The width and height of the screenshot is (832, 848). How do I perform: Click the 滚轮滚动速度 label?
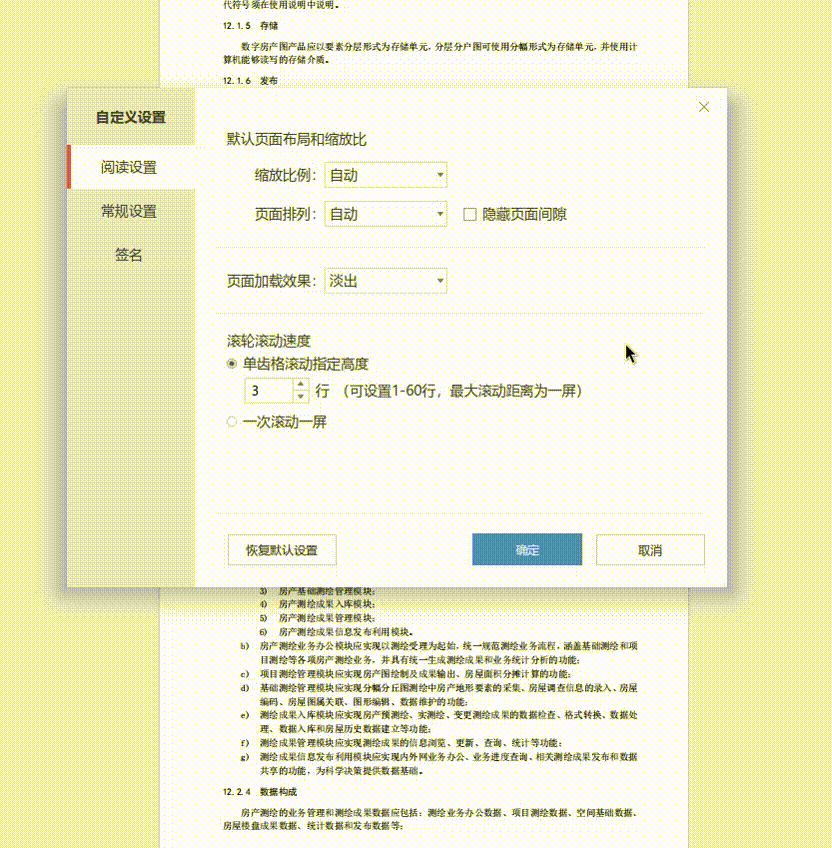269,341
